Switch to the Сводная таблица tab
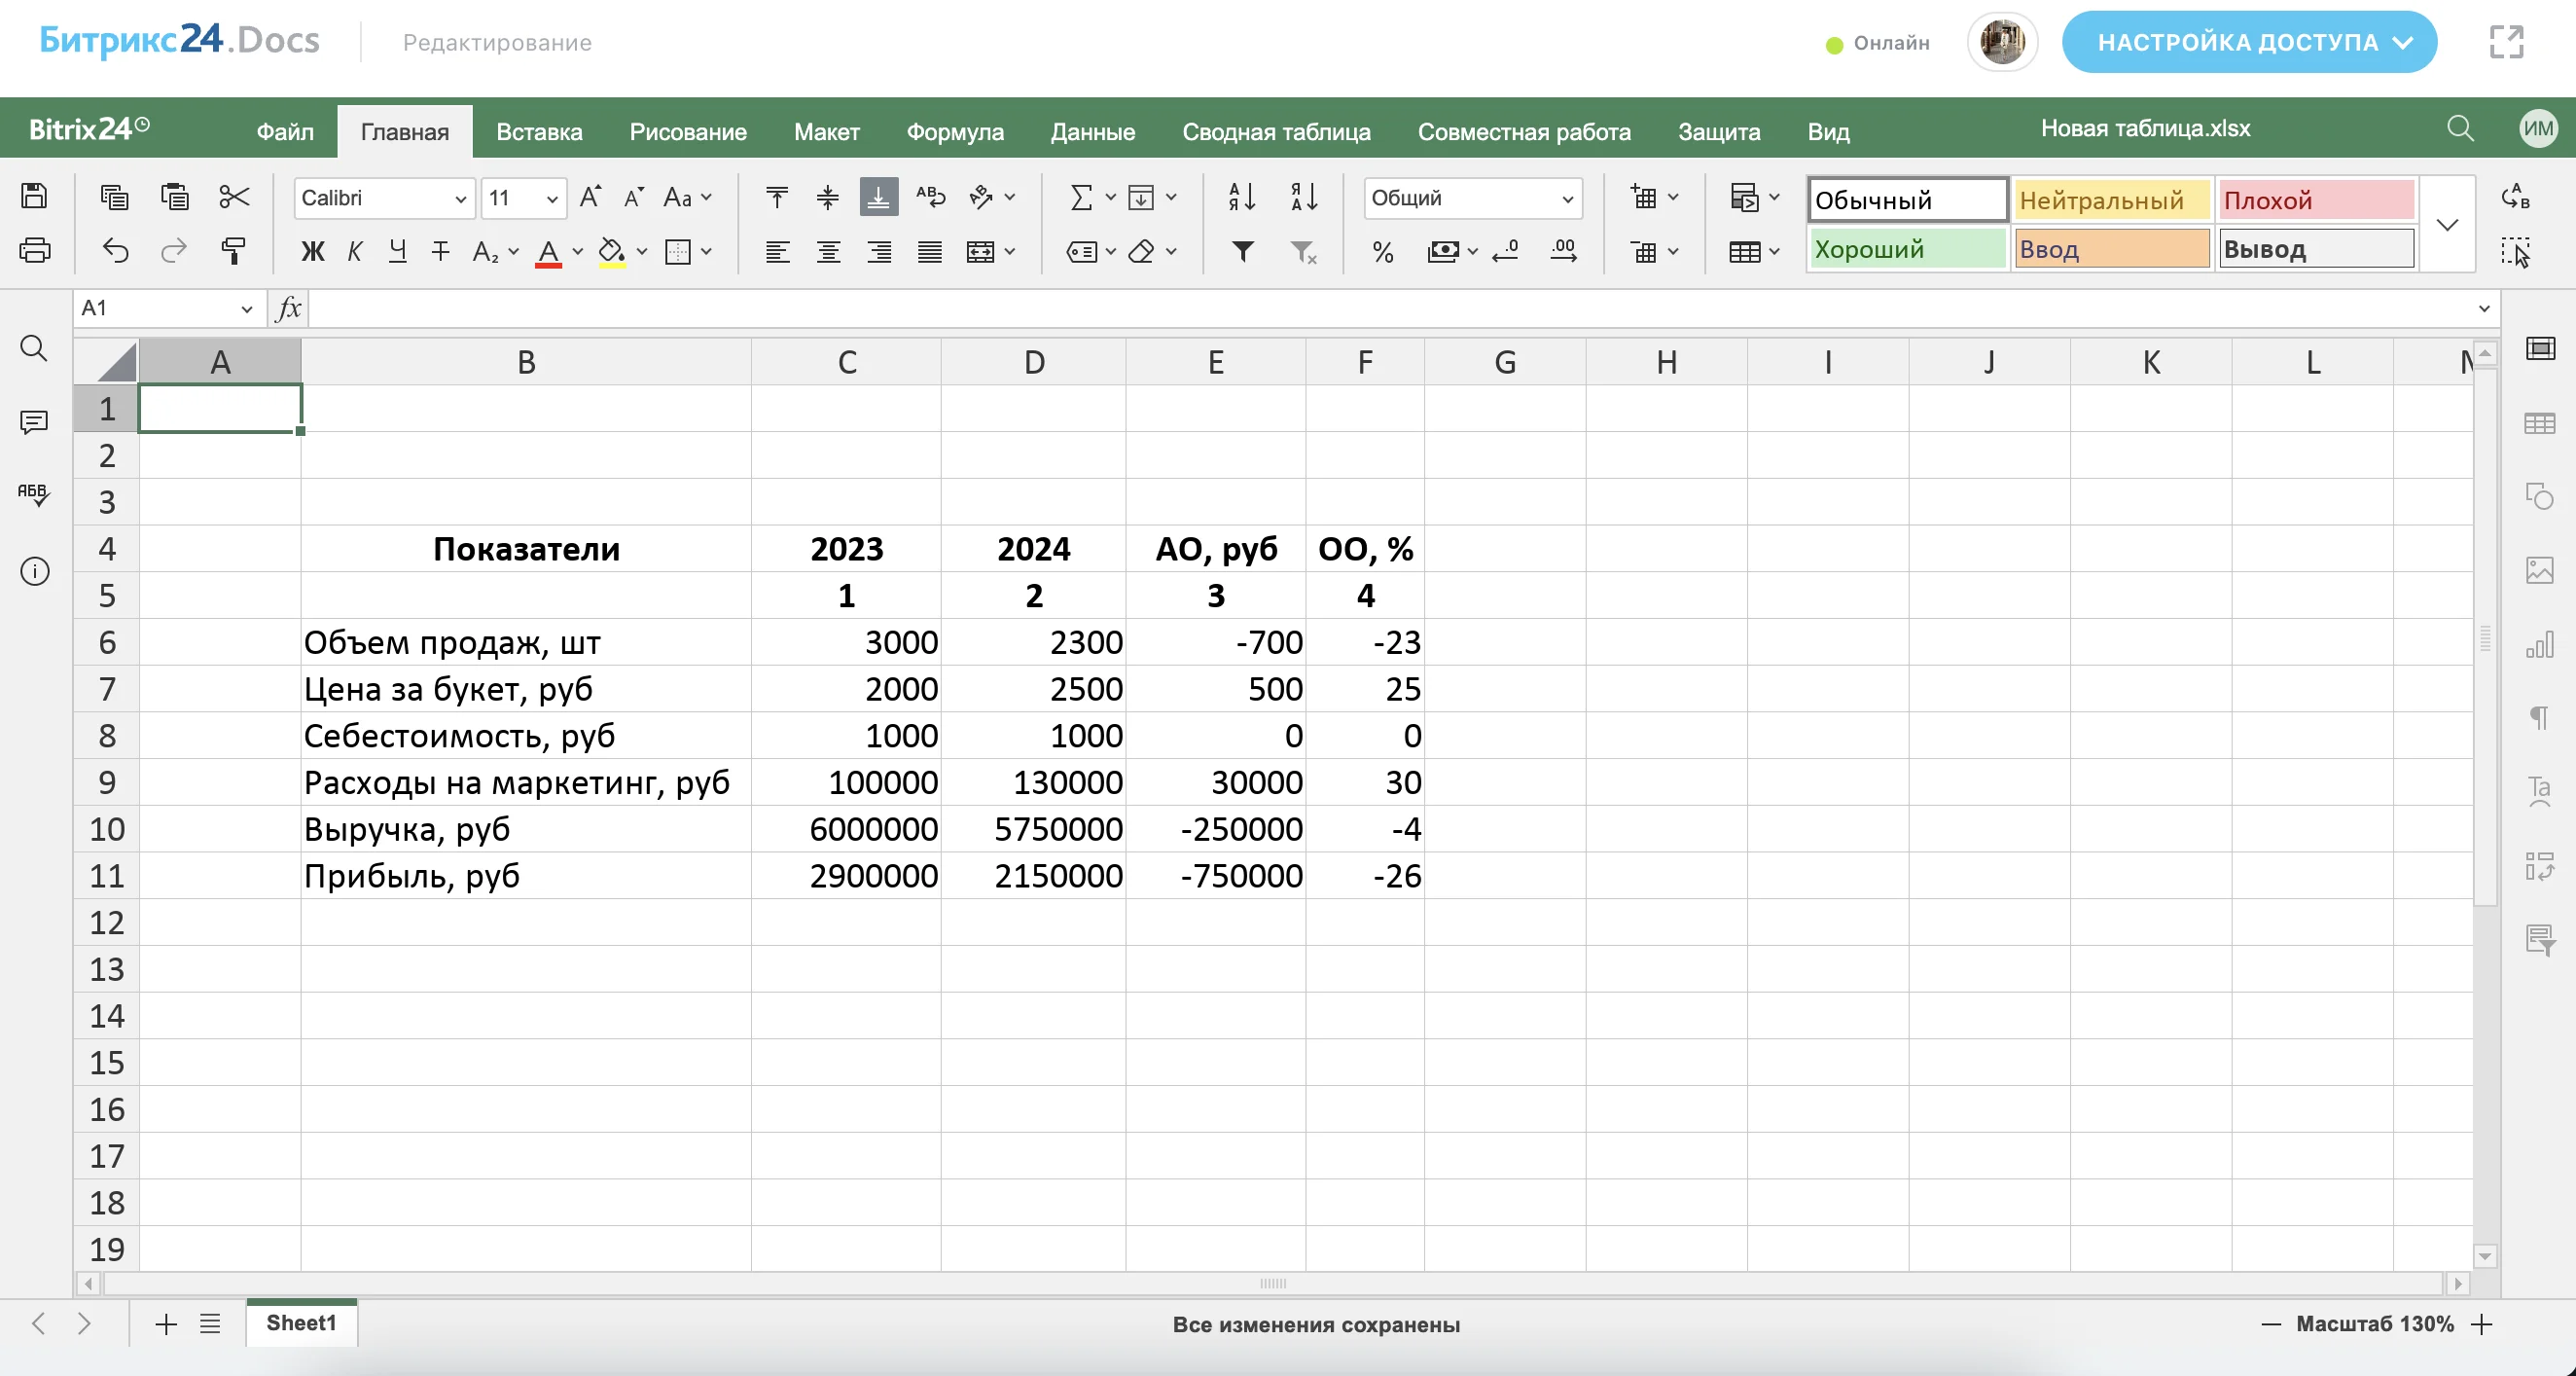 tap(1276, 131)
